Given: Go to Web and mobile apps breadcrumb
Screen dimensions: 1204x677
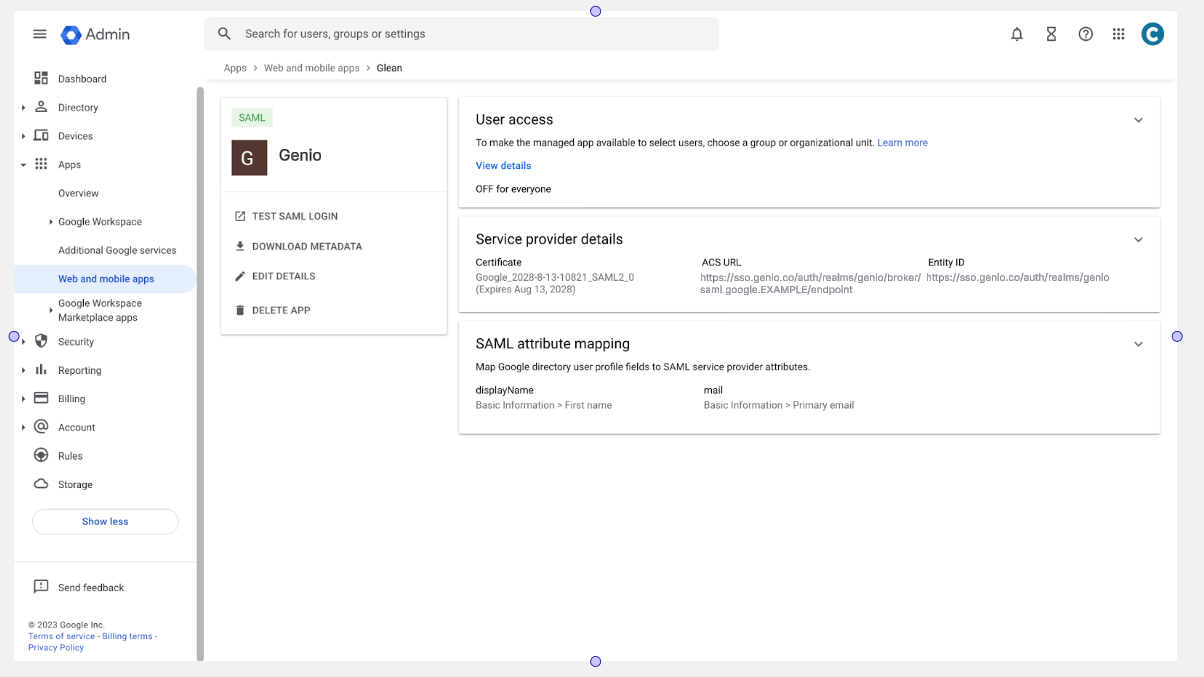Looking at the screenshot, I should click(x=311, y=68).
